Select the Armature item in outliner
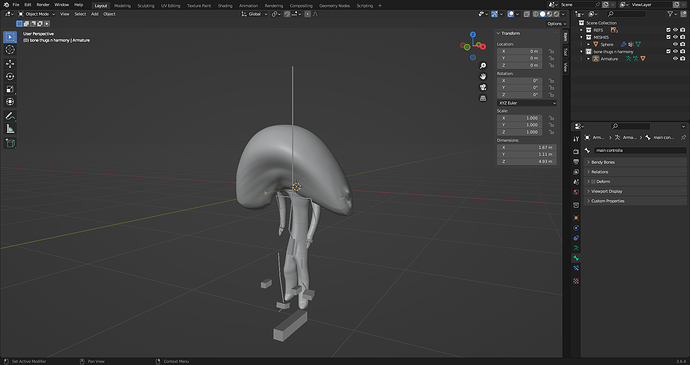This screenshot has width=690, height=365. 609,59
